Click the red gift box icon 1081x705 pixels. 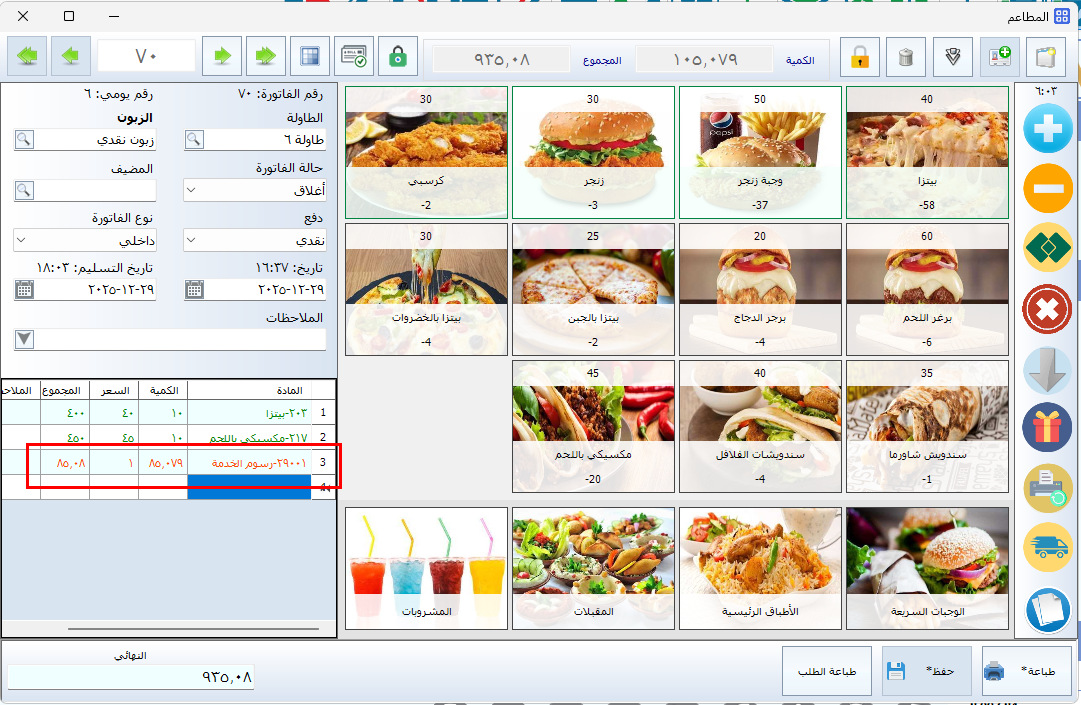[1047, 428]
